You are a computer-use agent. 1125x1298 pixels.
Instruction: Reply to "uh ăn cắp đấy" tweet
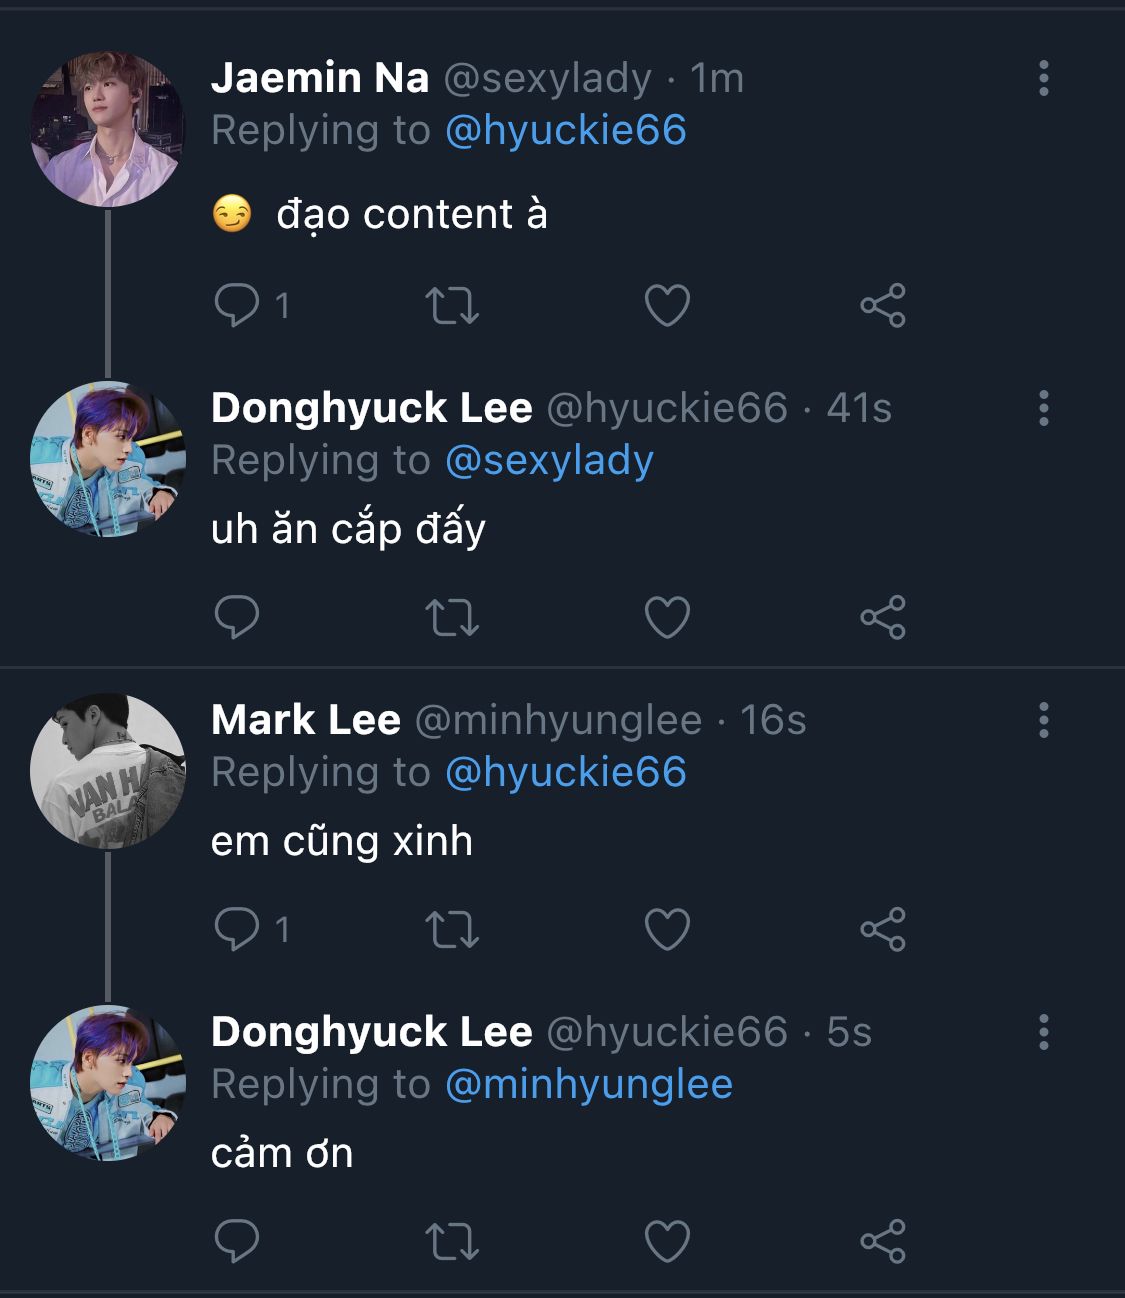[x=237, y=617]
